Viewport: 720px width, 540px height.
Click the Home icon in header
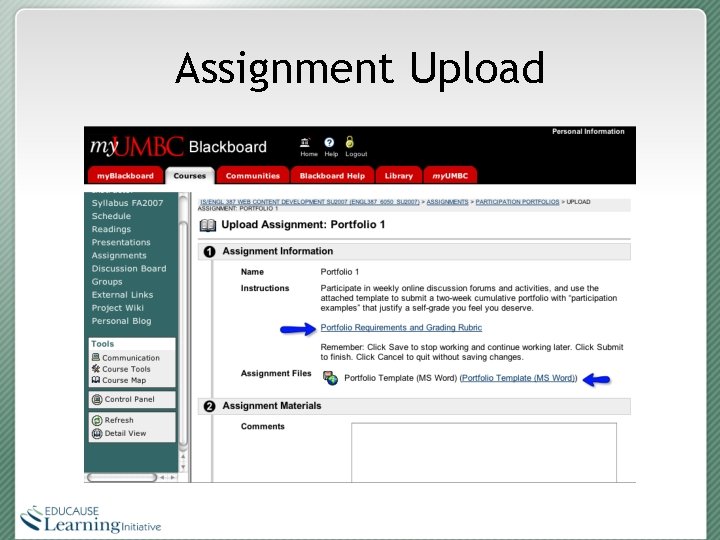point(305,142)
